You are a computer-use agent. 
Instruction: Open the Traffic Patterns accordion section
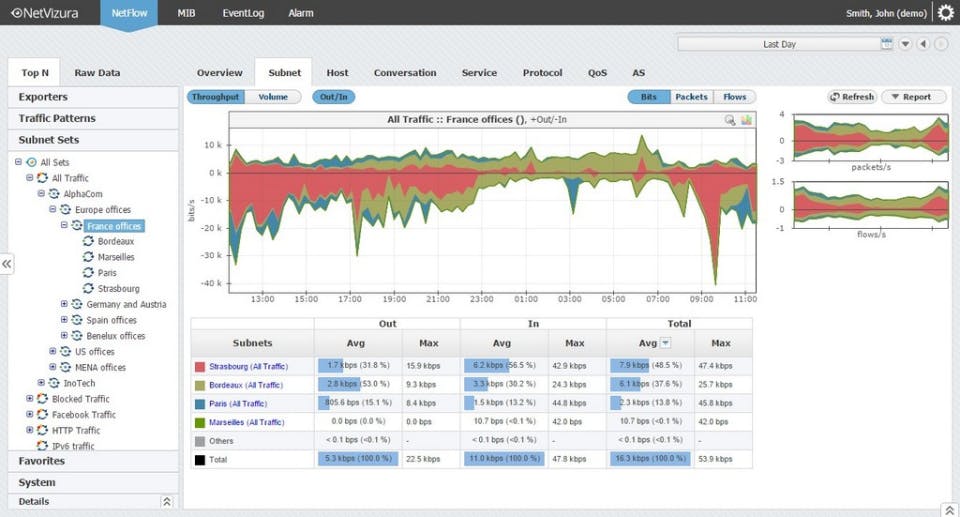click(x=93, y=118)
